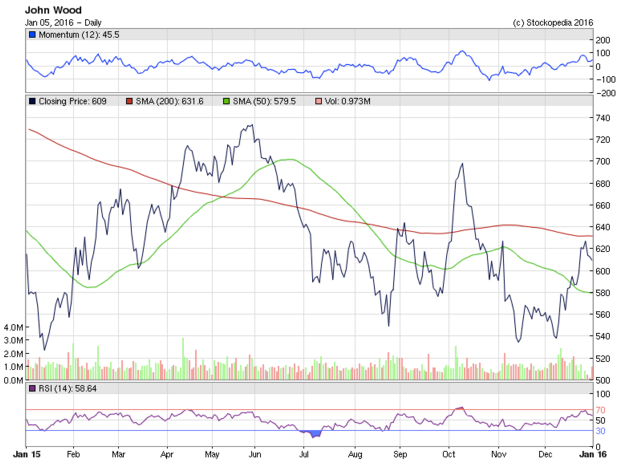620x469 pixels.
Task: Click the 'RSI (14): 58.64' label
Action: coord(68,389)
